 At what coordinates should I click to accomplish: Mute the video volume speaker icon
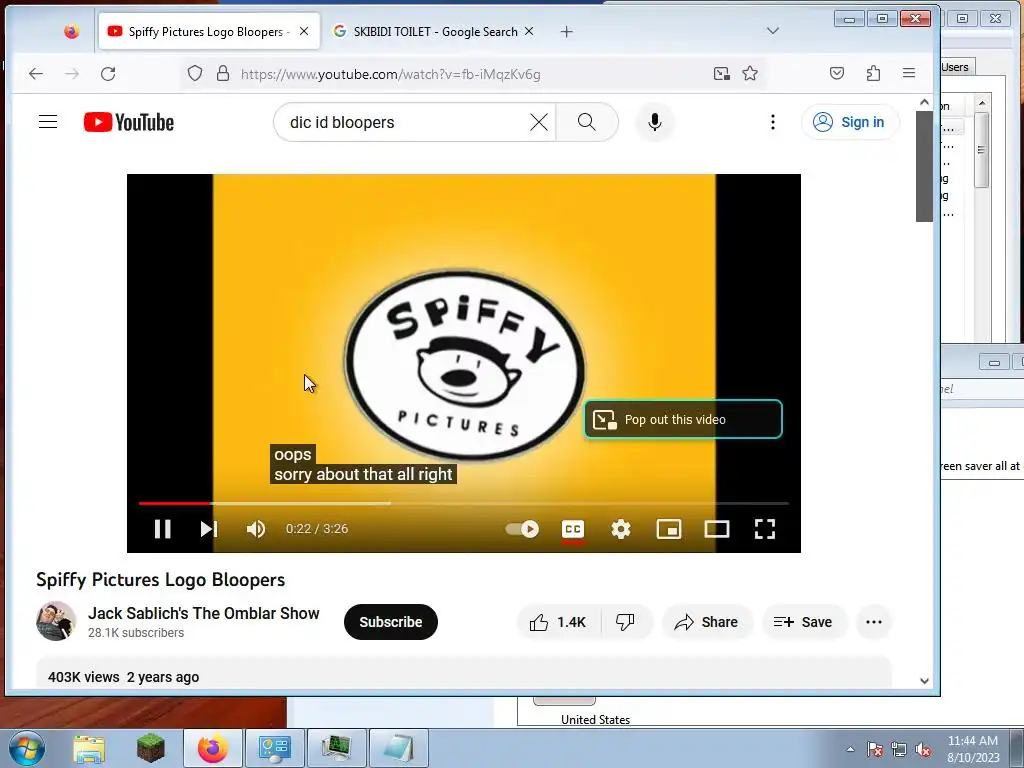255,529
